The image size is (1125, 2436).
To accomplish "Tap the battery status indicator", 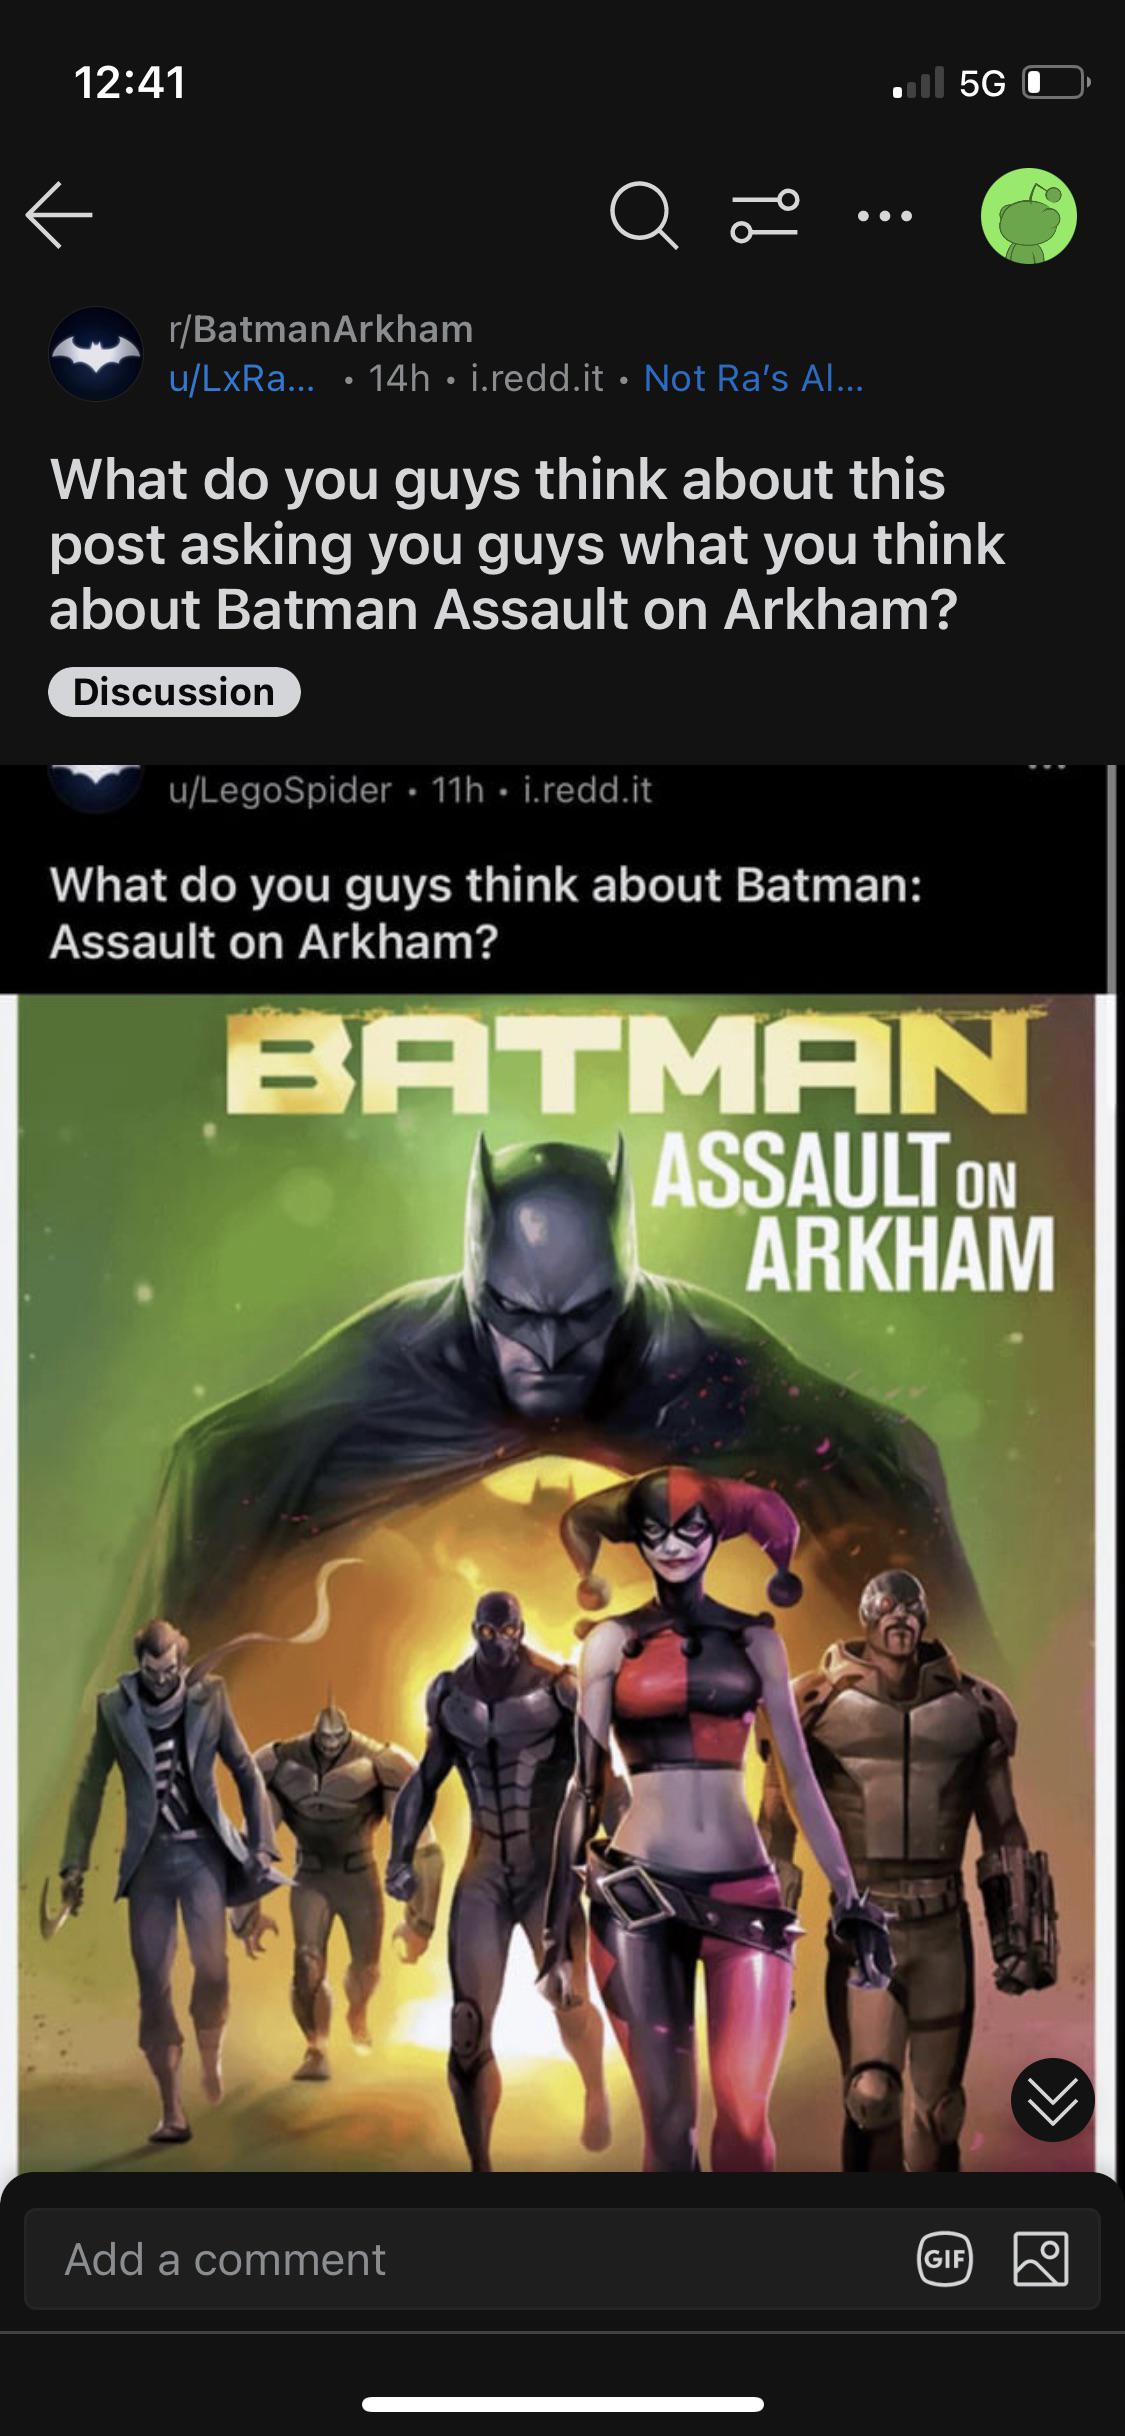I will 1056,82.
